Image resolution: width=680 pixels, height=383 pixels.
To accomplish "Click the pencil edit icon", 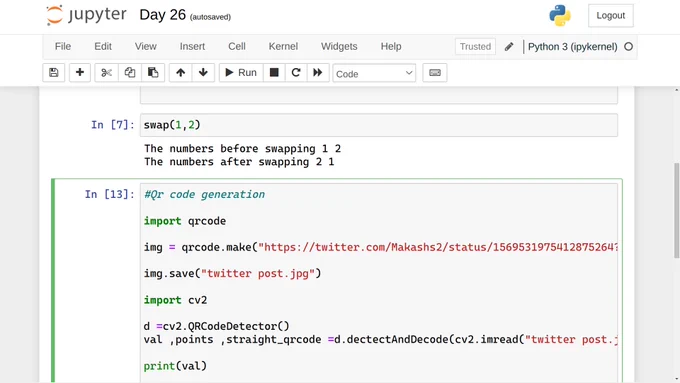I will (x=509, y=46).
